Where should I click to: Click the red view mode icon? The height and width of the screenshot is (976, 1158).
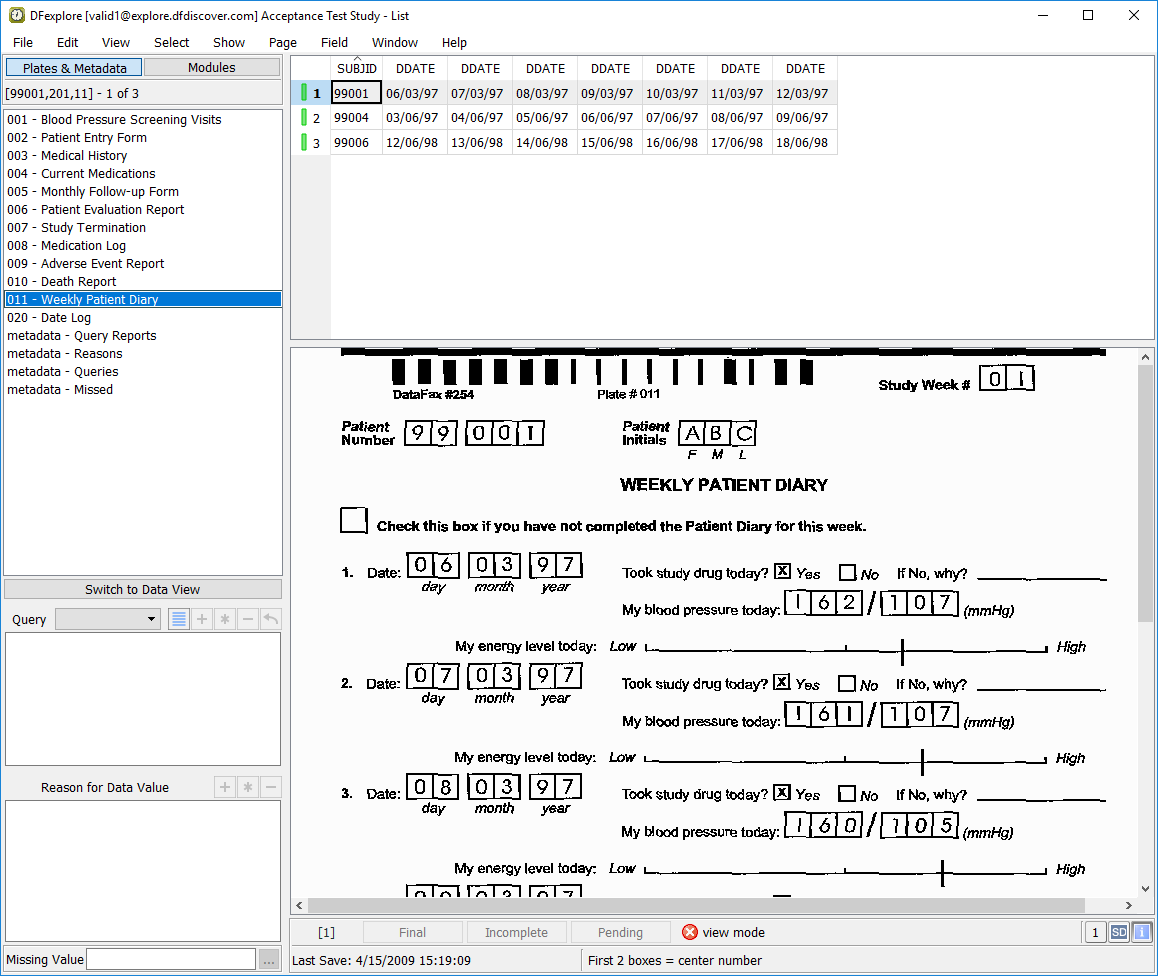tap(690, 932)
